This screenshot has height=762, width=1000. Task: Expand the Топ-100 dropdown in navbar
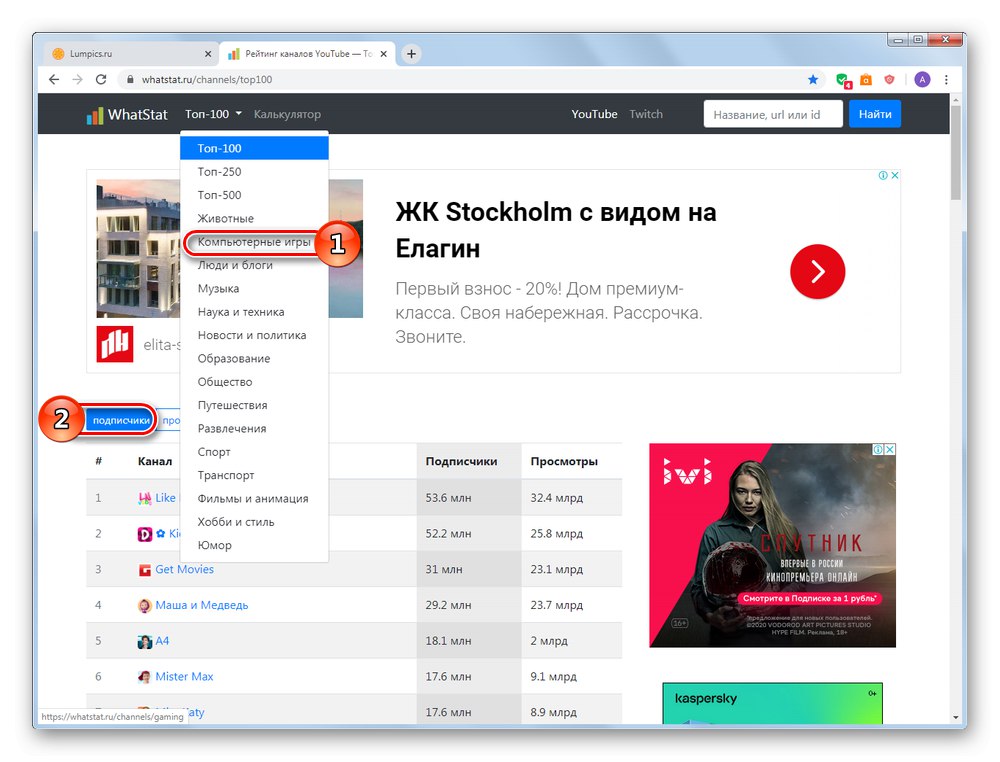[213, 114]
